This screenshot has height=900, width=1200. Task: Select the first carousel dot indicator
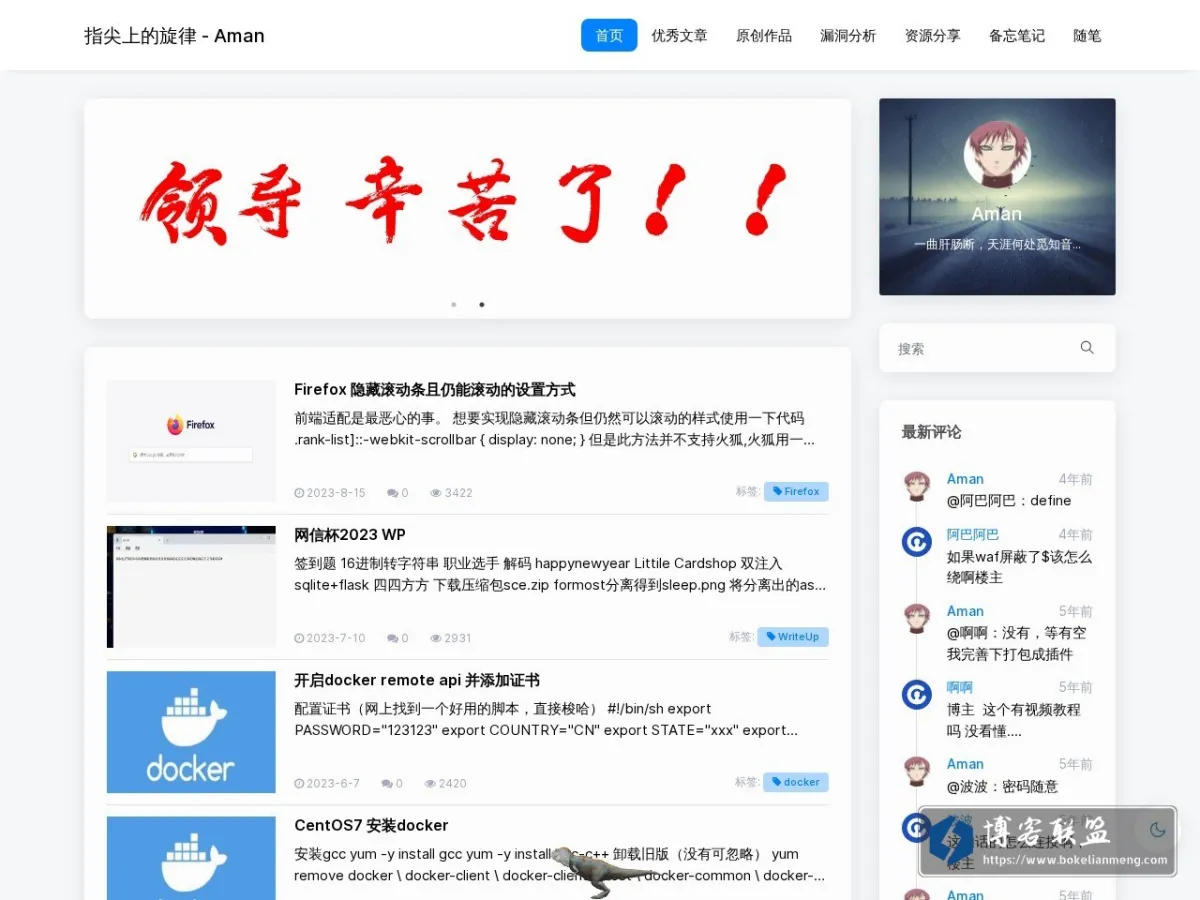tap(454, 304)
